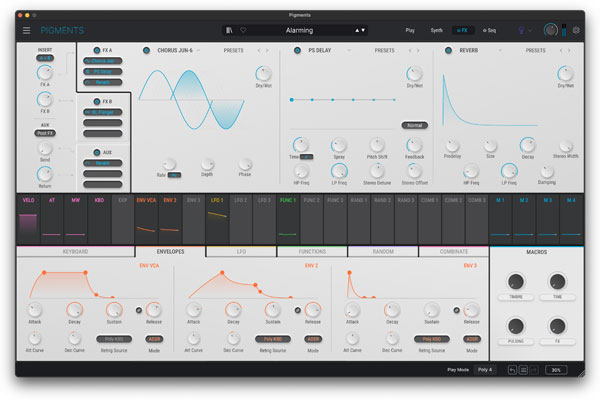Expand the Chorus JUN-6 effect type dropdown

click(x=198, y=50)
